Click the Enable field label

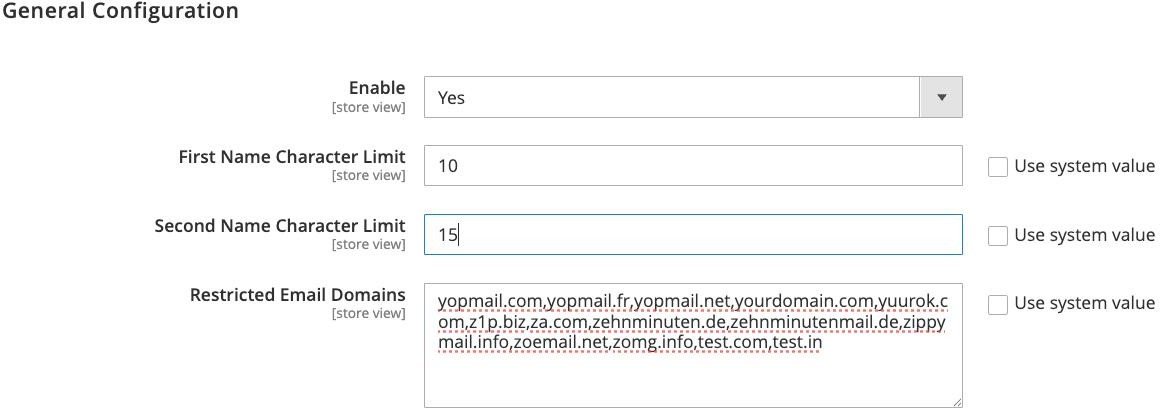pyautogui.click(x=377, y=88)
